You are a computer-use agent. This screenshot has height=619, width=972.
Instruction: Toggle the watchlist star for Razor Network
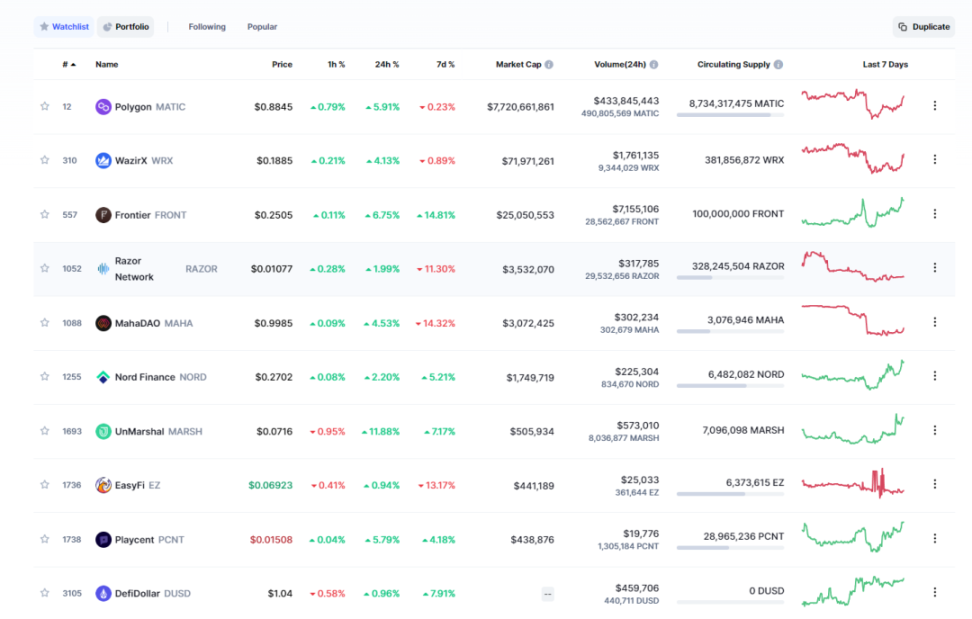(x=44, y=268)
